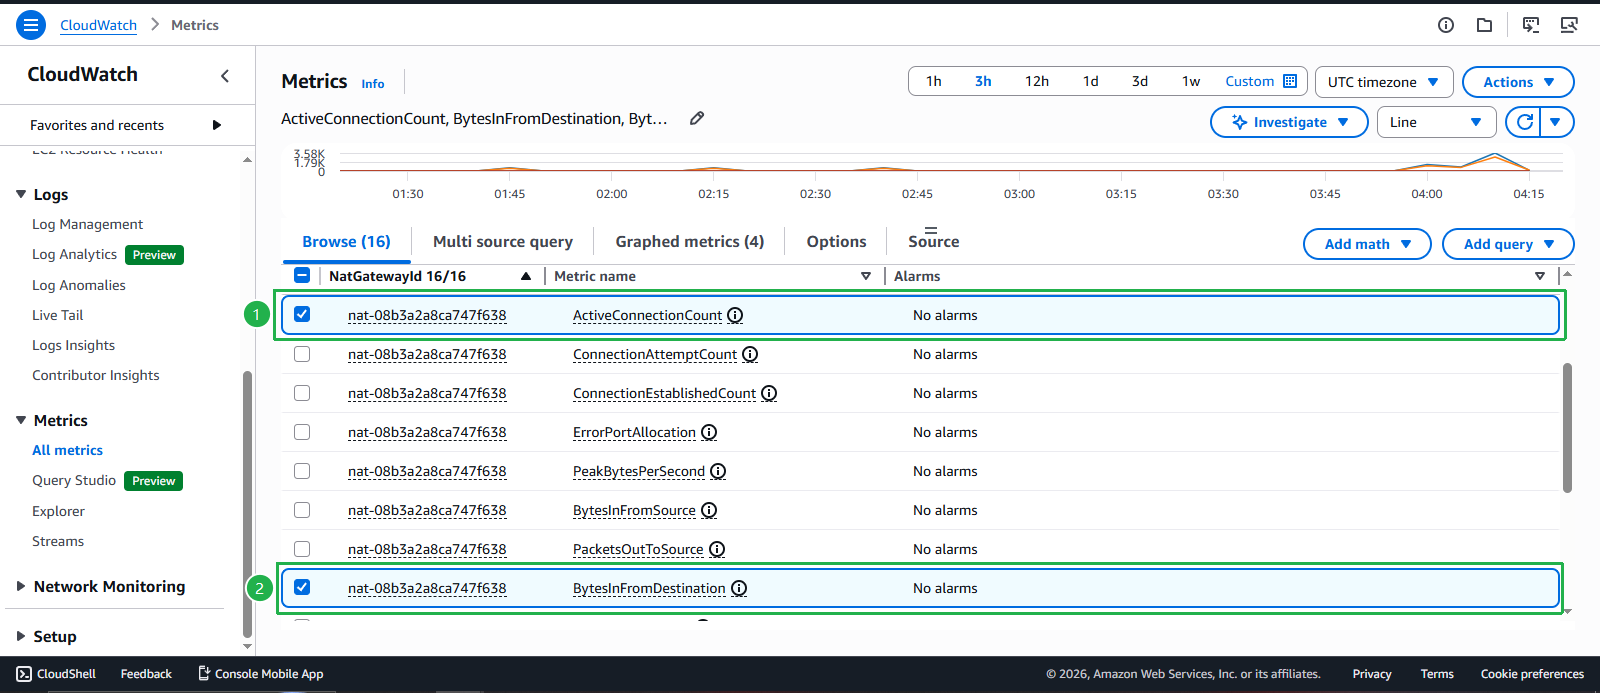Open the Investigate dropdown
Image resolution: width=1600 pixels, height=693 pixels.
[1289, 122]
